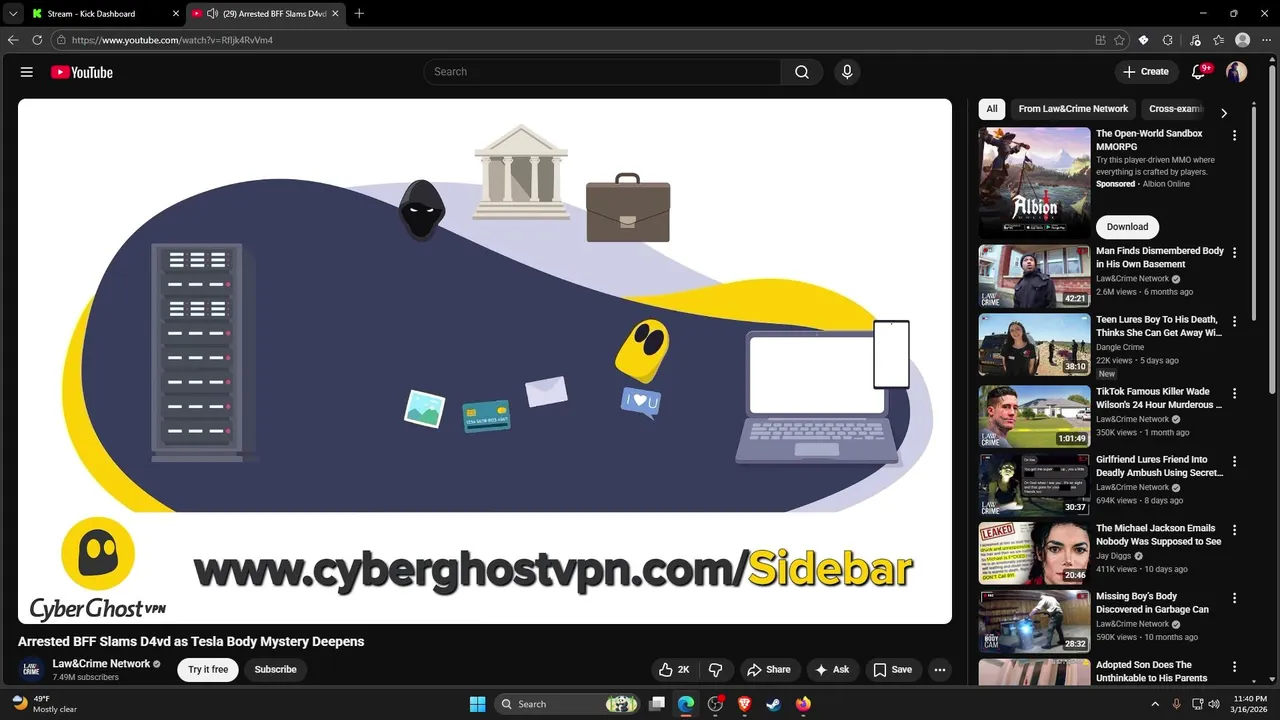Open the Edge browser taskbar icon

(686, 704)
